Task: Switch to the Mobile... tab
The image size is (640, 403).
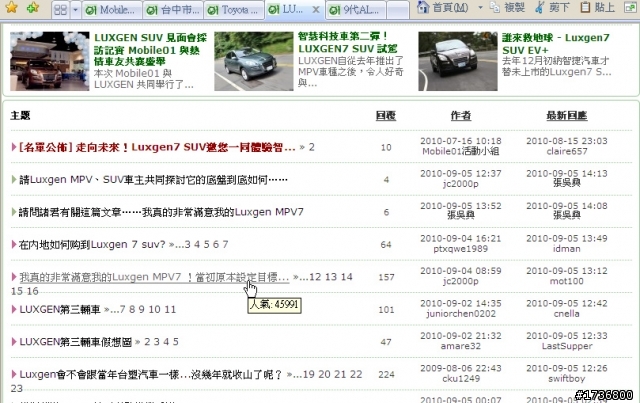Action: point(112,10)
